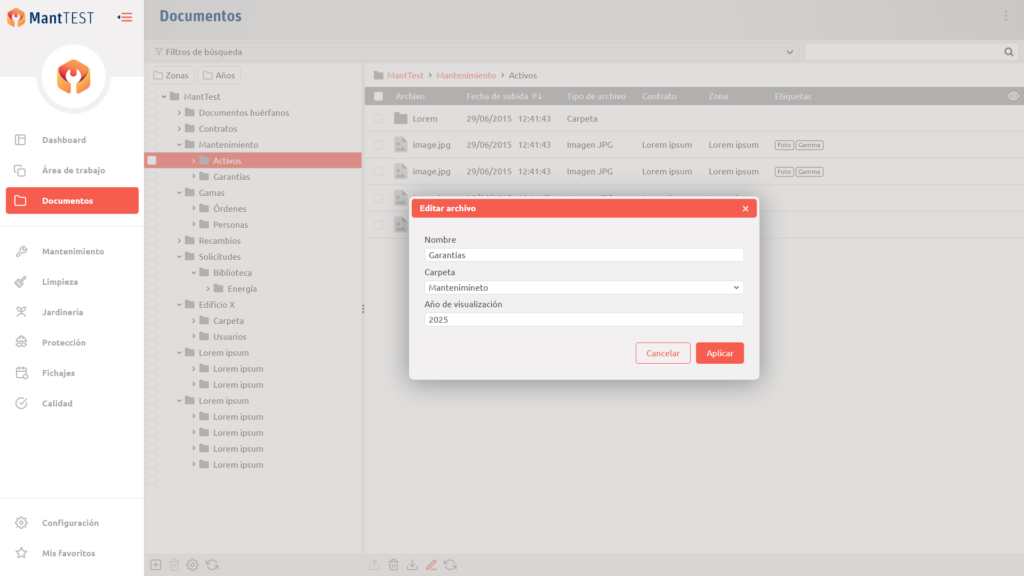1024x576 pixels.
Task: Open Mantenimiento in the left sidebar
Action: [x=72, y=251]
